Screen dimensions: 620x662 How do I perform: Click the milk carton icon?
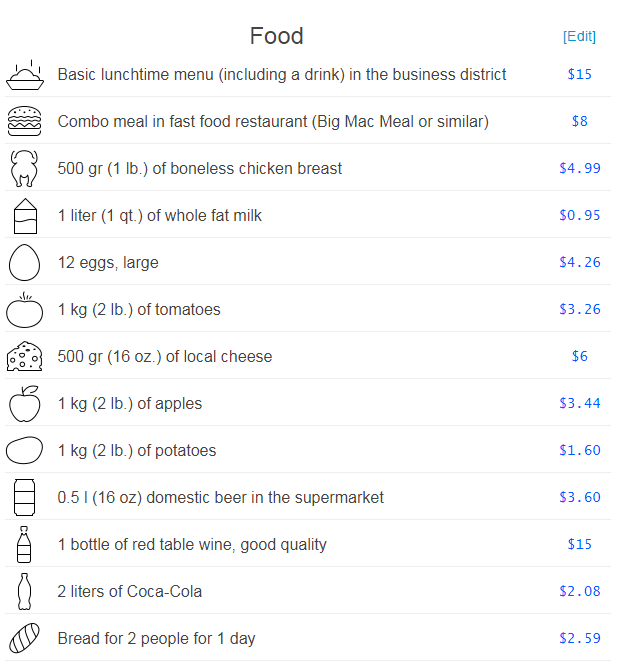click(x=25, y=216)
